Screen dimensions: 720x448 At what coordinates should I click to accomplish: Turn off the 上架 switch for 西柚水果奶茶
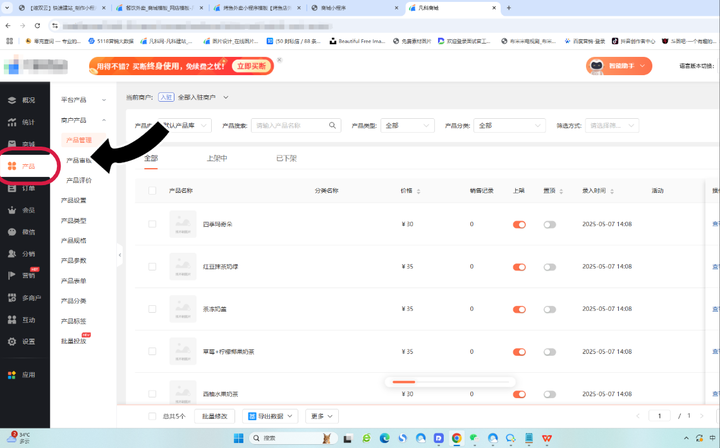tap(519, 394)
